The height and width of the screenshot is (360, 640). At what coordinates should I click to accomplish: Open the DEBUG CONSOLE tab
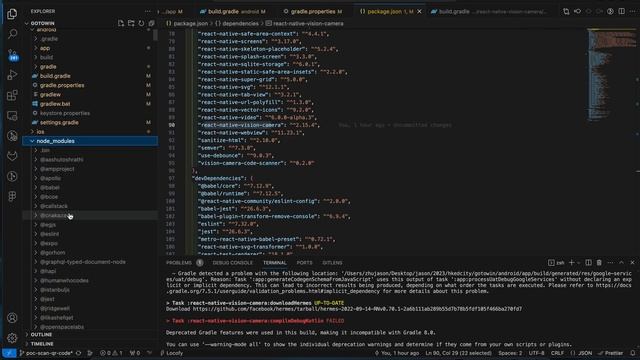(232, 263)
